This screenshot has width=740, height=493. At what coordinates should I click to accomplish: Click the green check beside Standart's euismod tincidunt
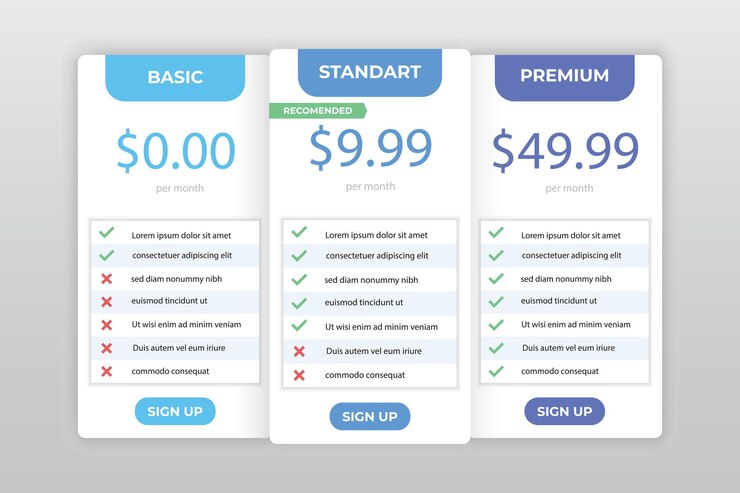[x=299, y=303]
